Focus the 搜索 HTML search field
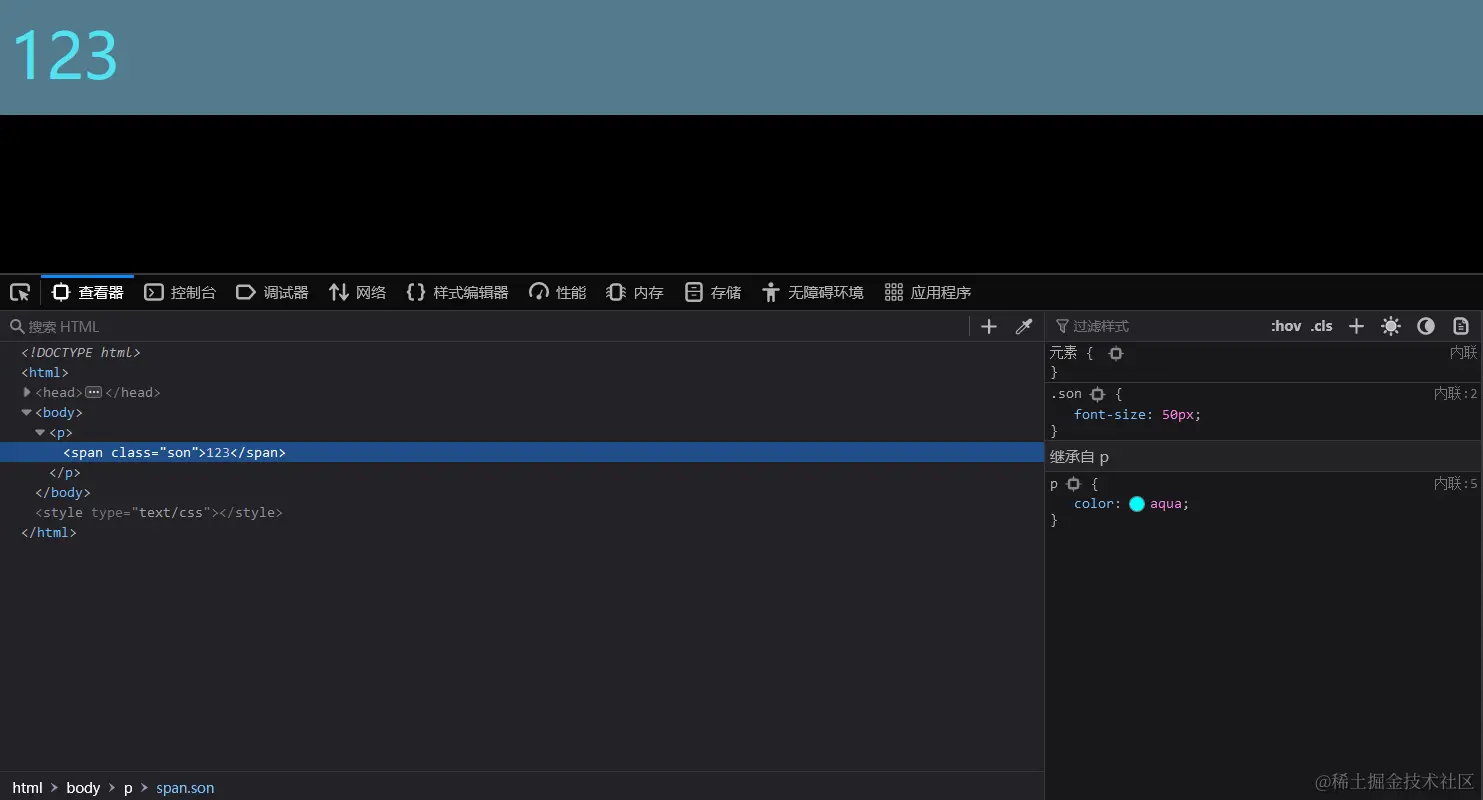The width and height of the screenshot is (1483, 800). point(487,327)
